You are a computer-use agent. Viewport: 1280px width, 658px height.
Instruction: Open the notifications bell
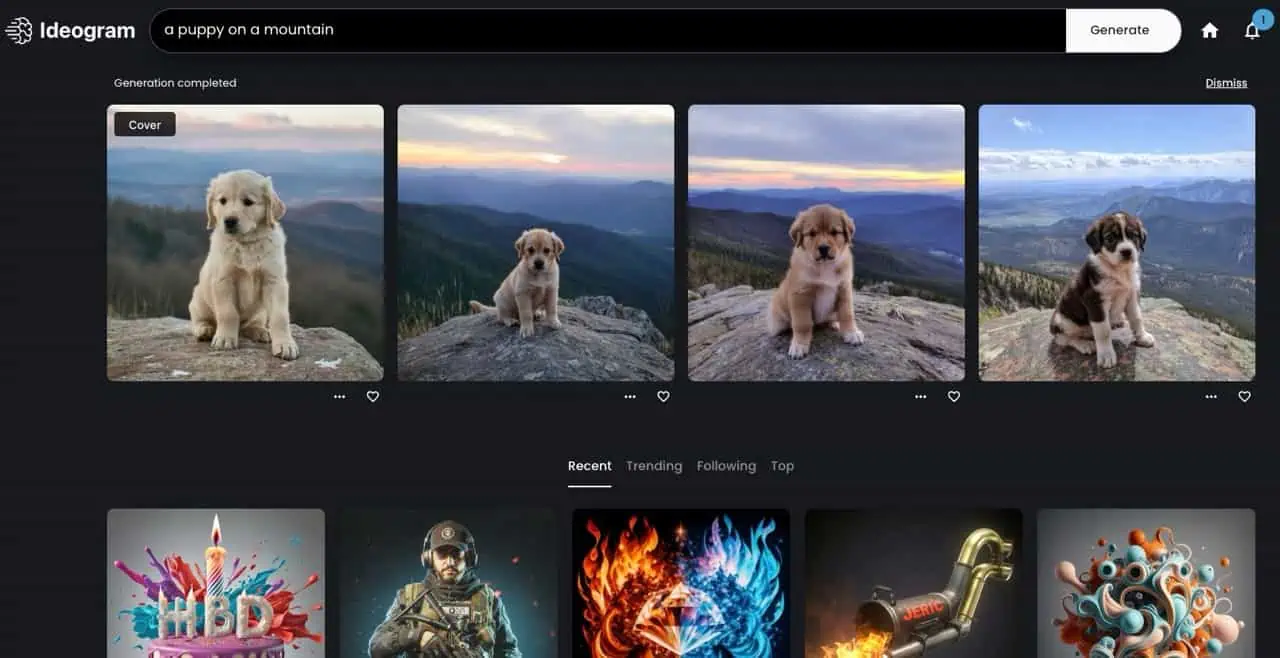coord(1252,31)
